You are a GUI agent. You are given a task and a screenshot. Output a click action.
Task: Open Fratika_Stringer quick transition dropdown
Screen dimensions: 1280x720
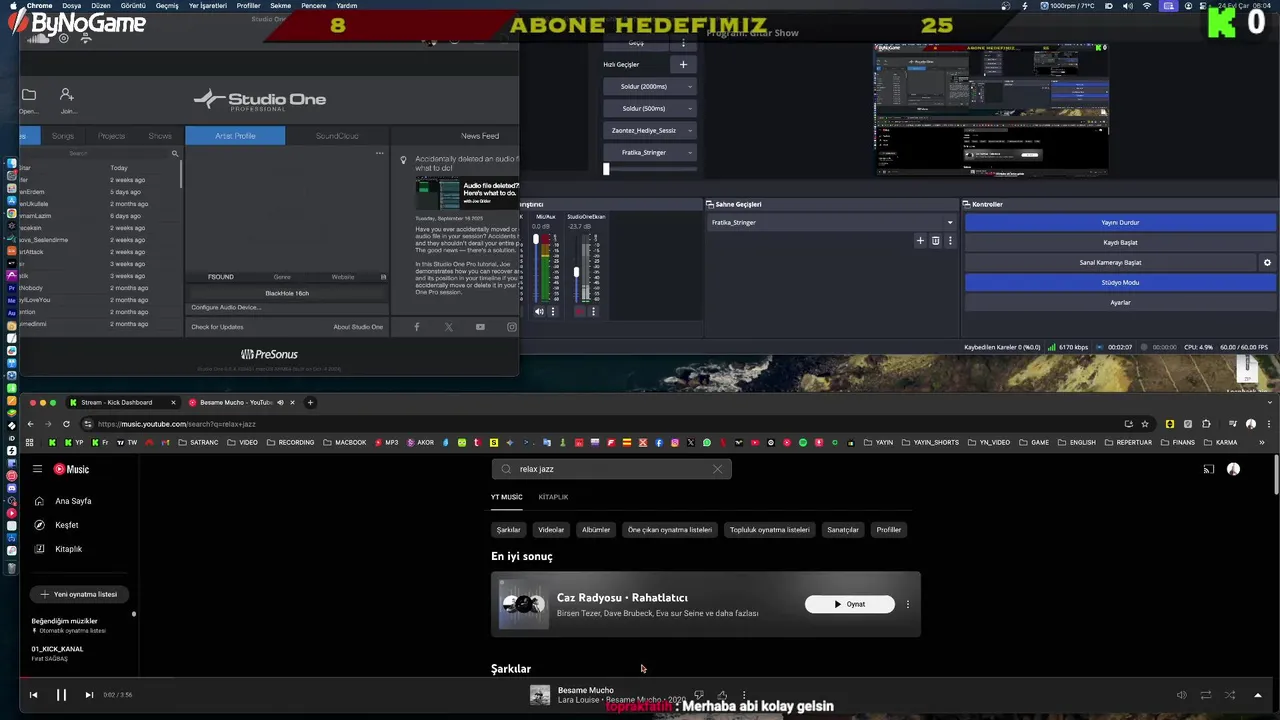pos(649,152)
